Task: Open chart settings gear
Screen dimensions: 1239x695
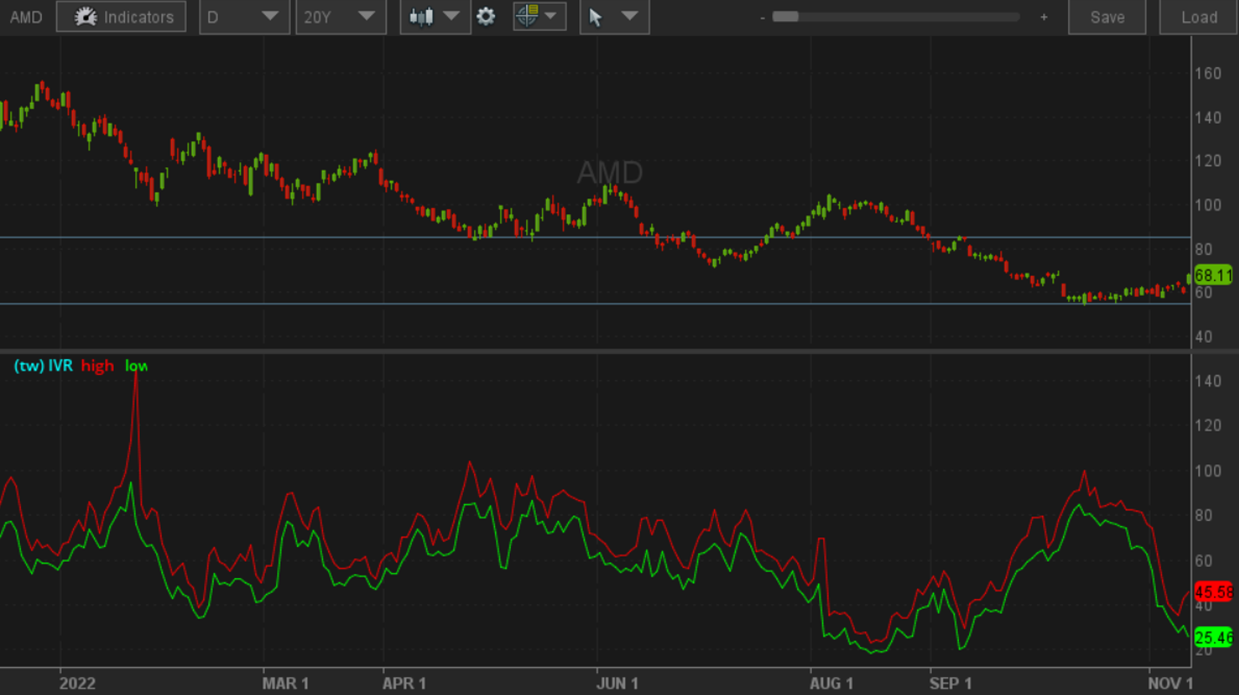Action: pos(486,17)
